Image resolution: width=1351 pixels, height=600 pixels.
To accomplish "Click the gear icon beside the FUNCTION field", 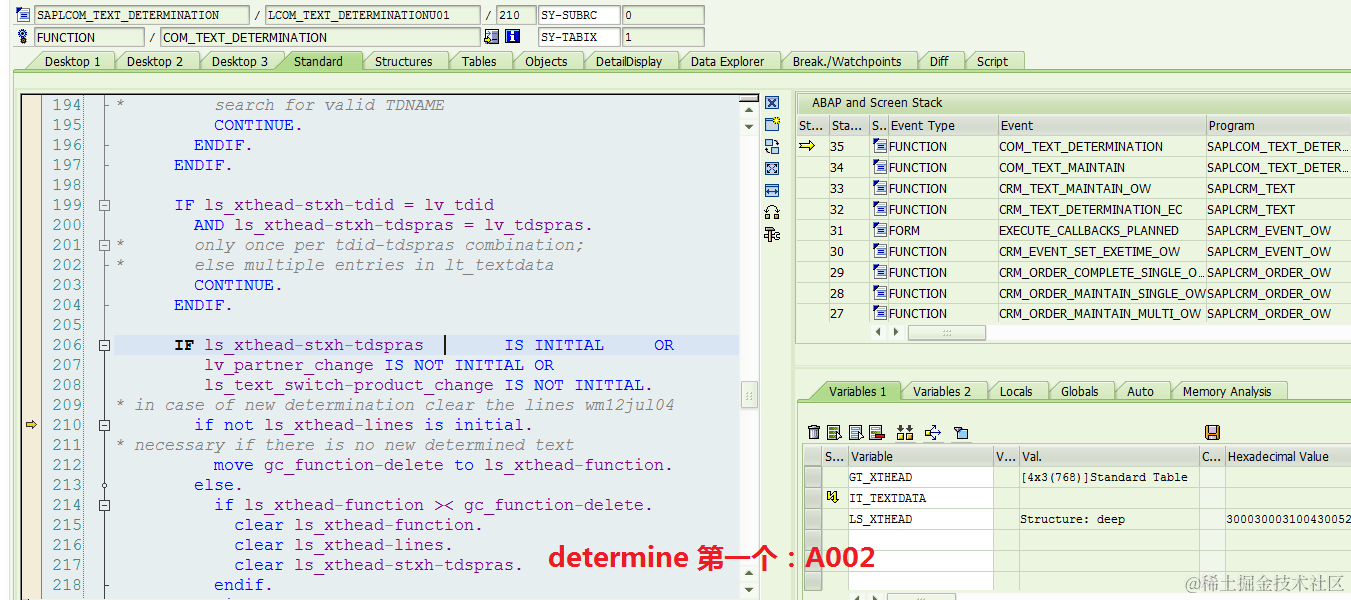I will (23, 37).
